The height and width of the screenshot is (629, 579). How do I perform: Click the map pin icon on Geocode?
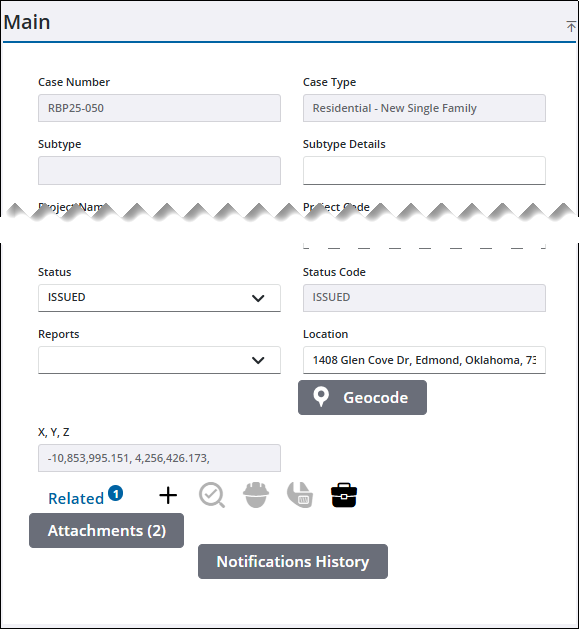[x=321, y=397]
